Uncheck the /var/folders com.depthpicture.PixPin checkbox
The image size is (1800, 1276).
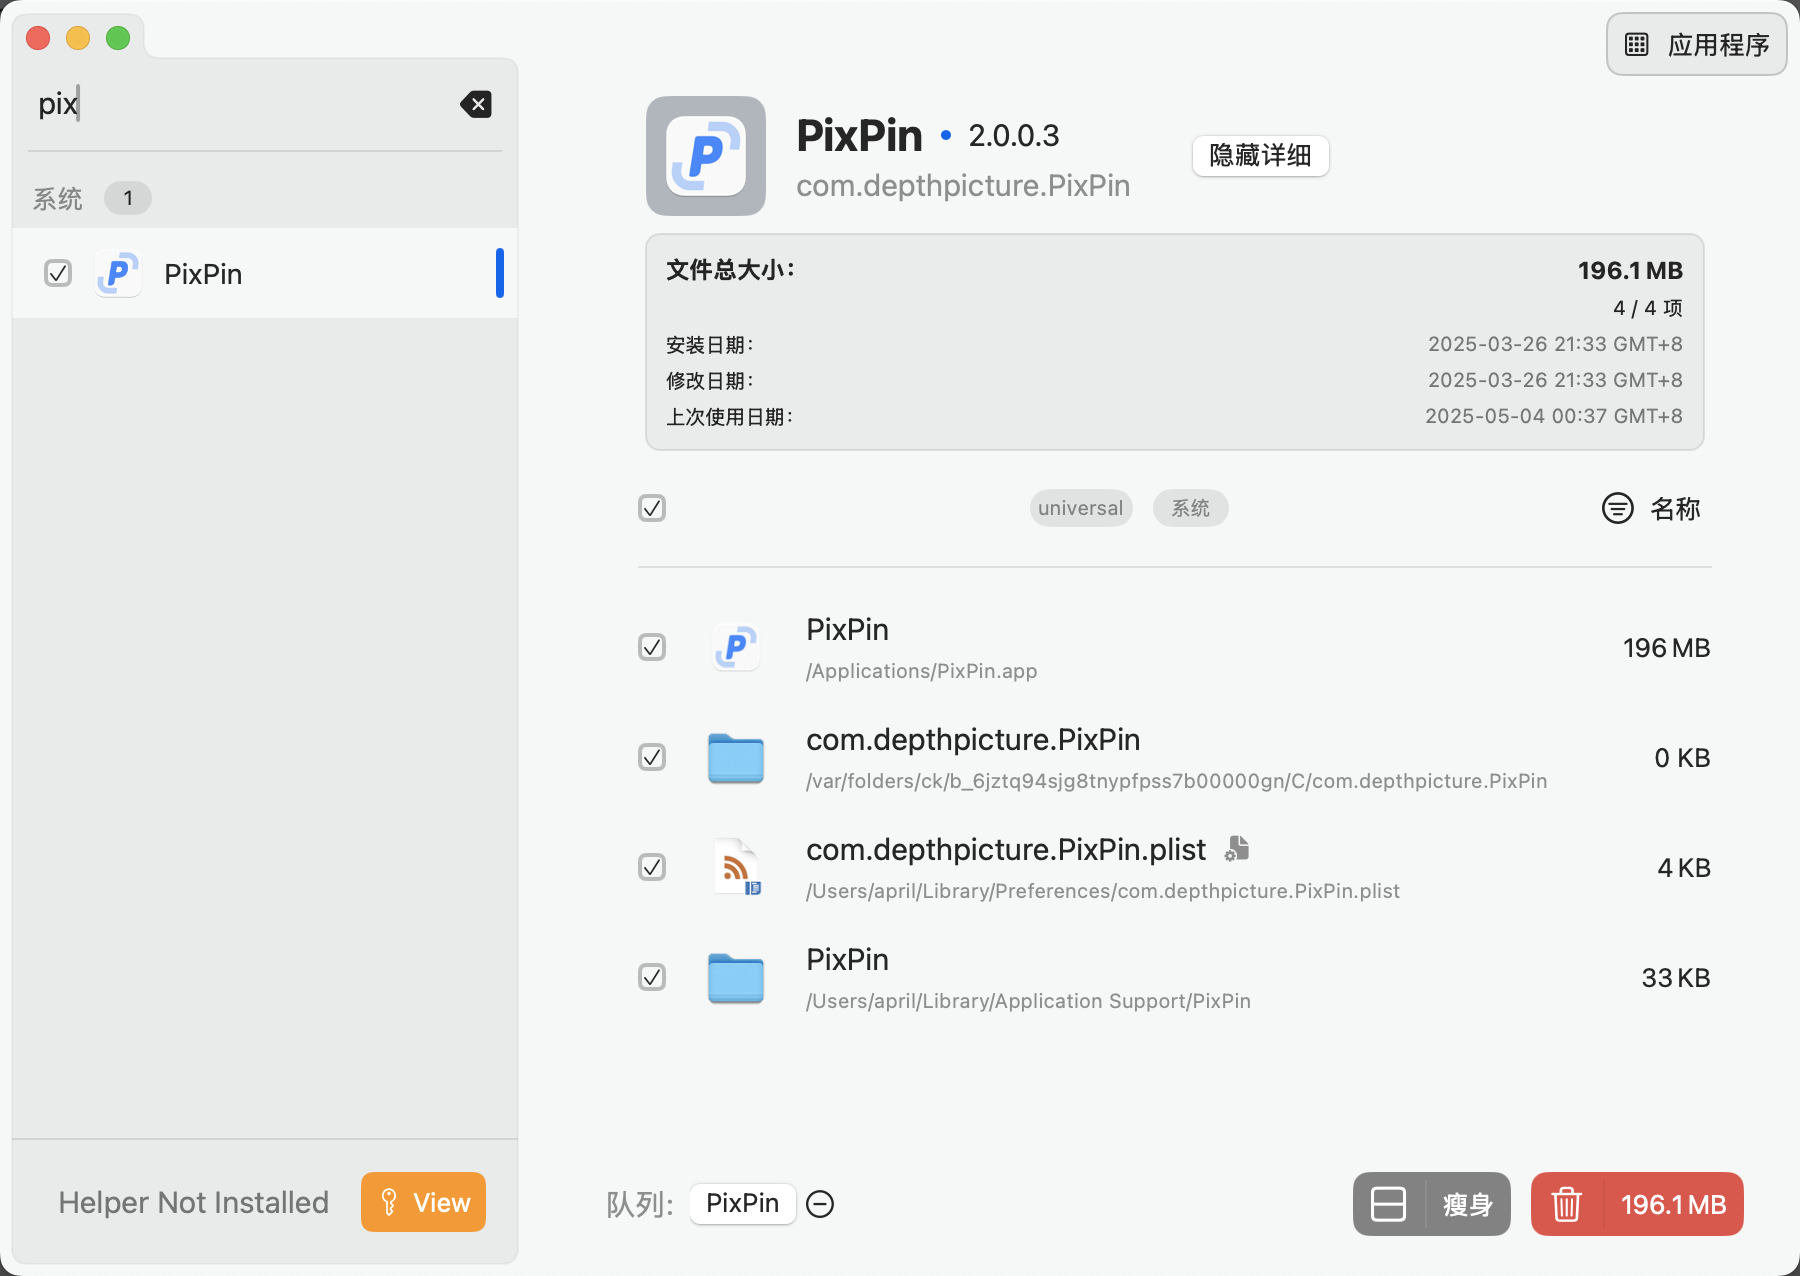click(x=652, y=757)
